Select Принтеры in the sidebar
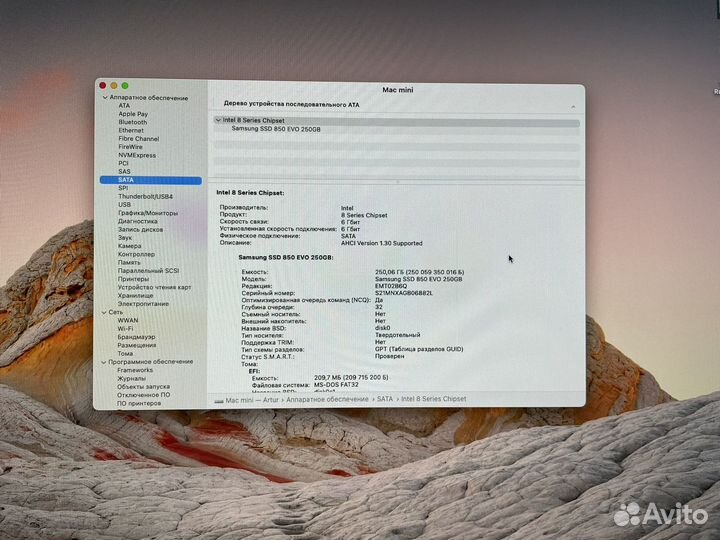 pos(133,279)
